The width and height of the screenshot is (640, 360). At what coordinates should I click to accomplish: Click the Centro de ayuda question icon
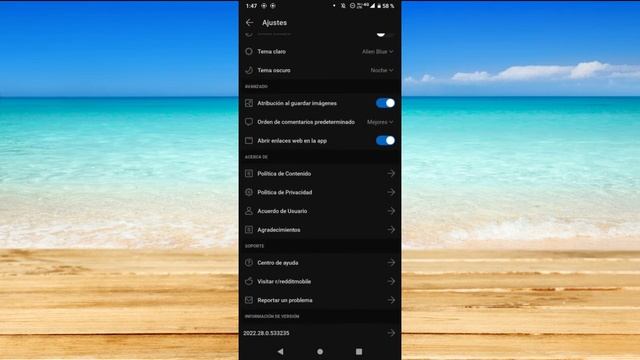coord(249,262)
